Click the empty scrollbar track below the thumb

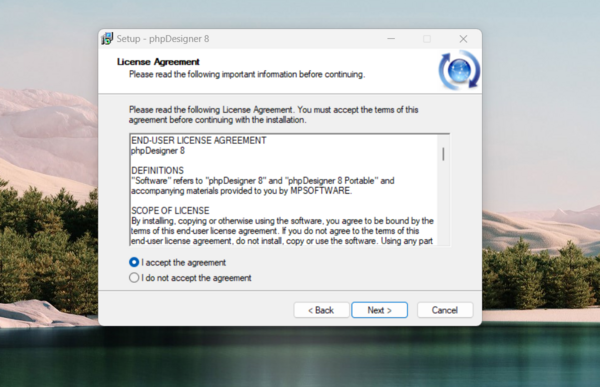point(443,203)
